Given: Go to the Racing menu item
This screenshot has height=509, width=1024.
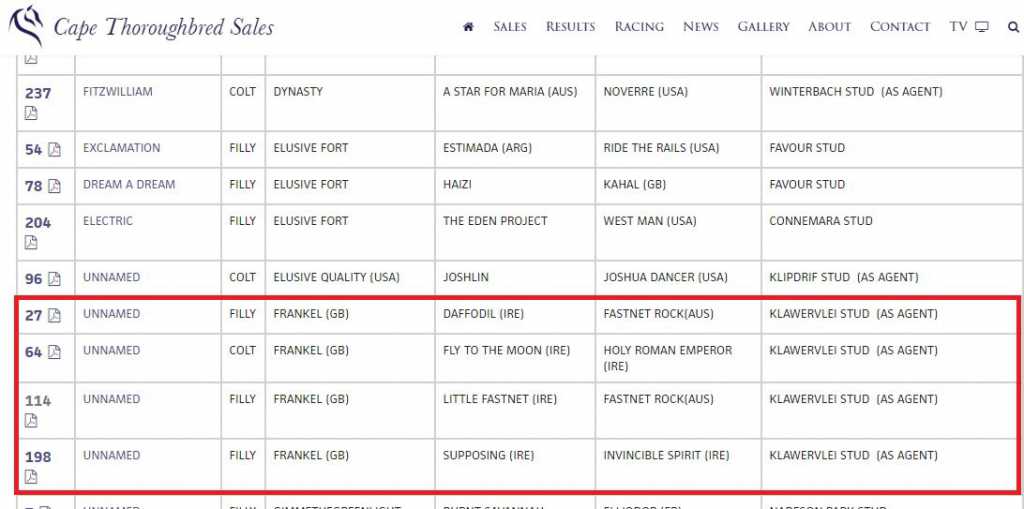Looking at the screenshot, I should [x=639, y=27].
